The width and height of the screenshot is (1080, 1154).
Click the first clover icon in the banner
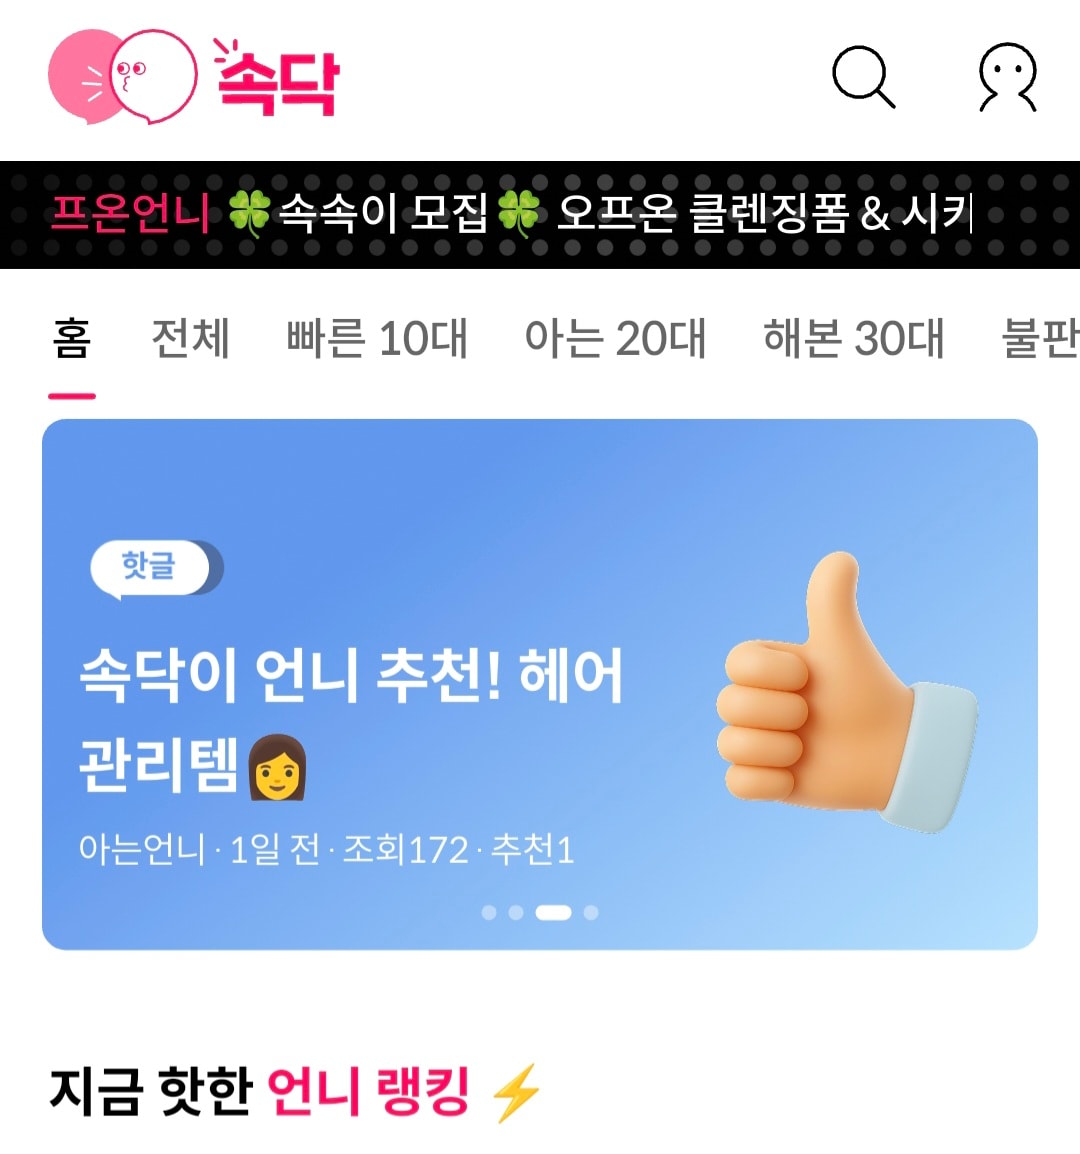click(x=249, y=213)
